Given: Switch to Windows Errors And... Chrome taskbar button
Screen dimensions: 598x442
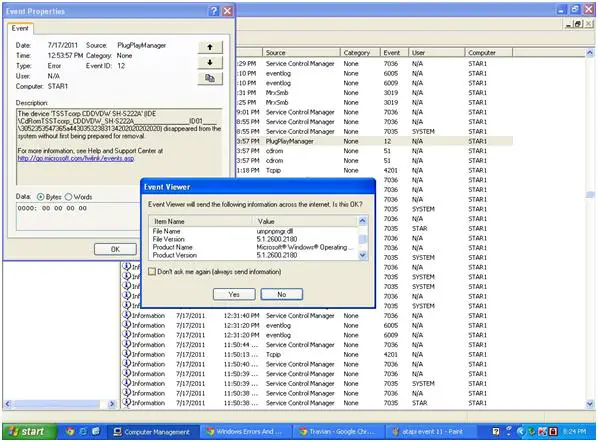Looking at the screenshot, I should coord(246,432).
